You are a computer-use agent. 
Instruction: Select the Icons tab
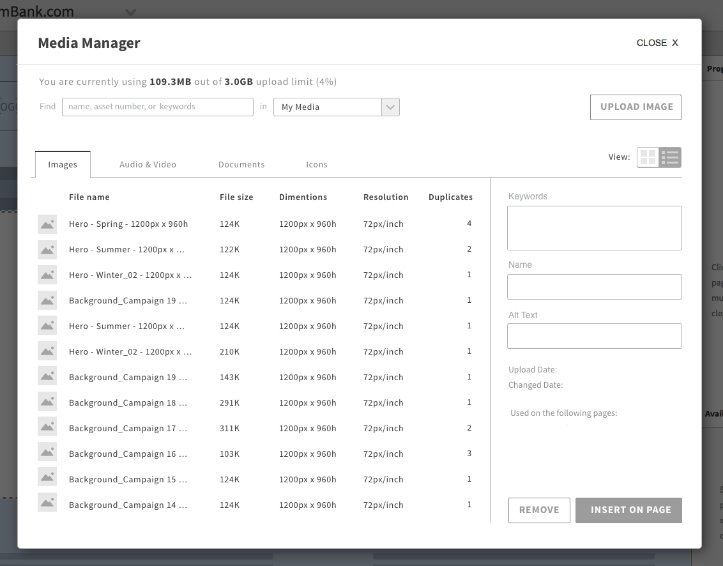[x=316, y=165]
